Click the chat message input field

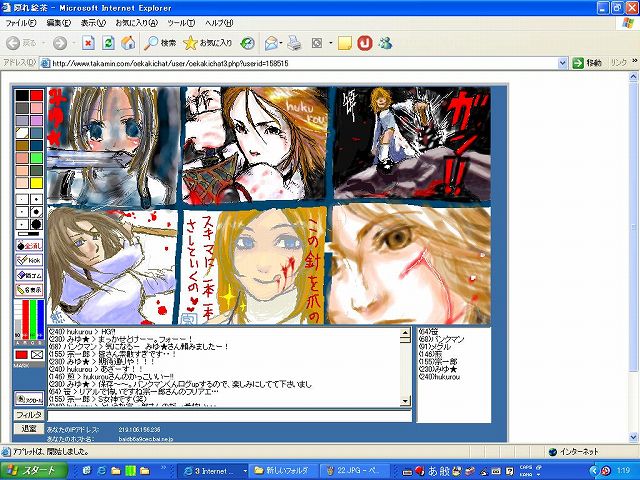(x=229, y=416)
